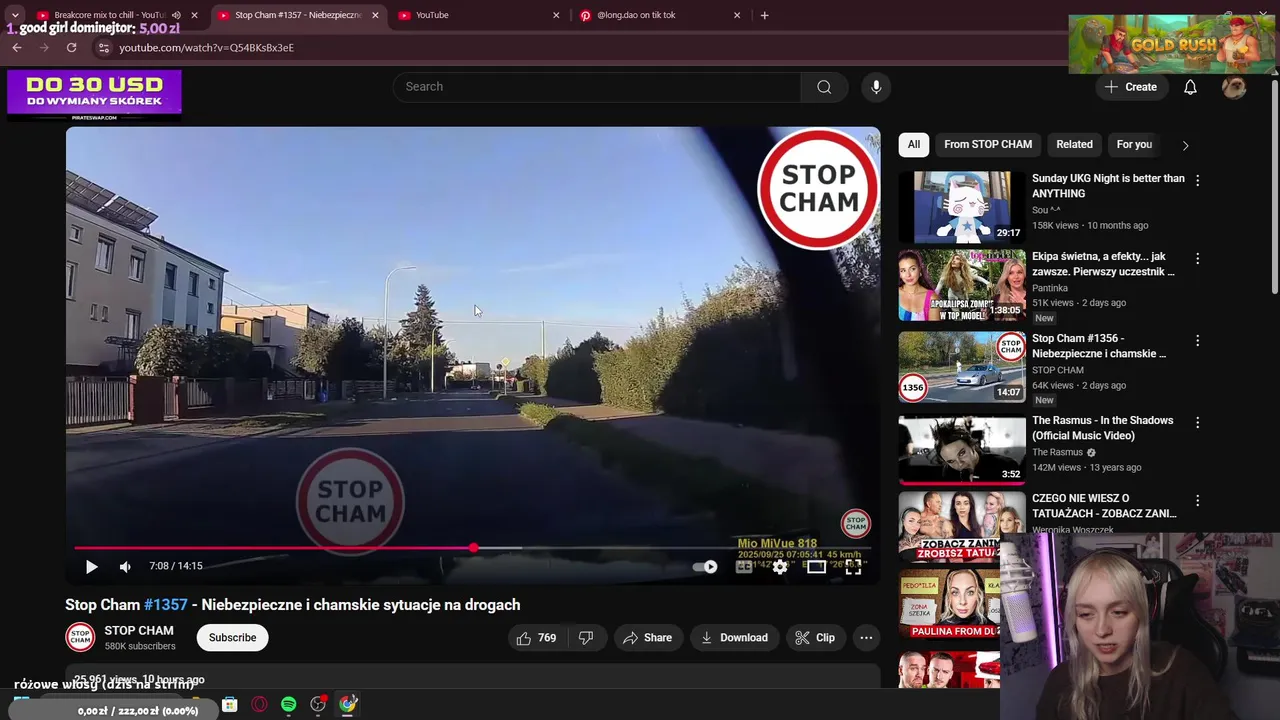Image resolution: width=1280 pixels, height=720 pixels.
Task: Open Microsoft Store from the taskbar
Action: click(230, 705)
